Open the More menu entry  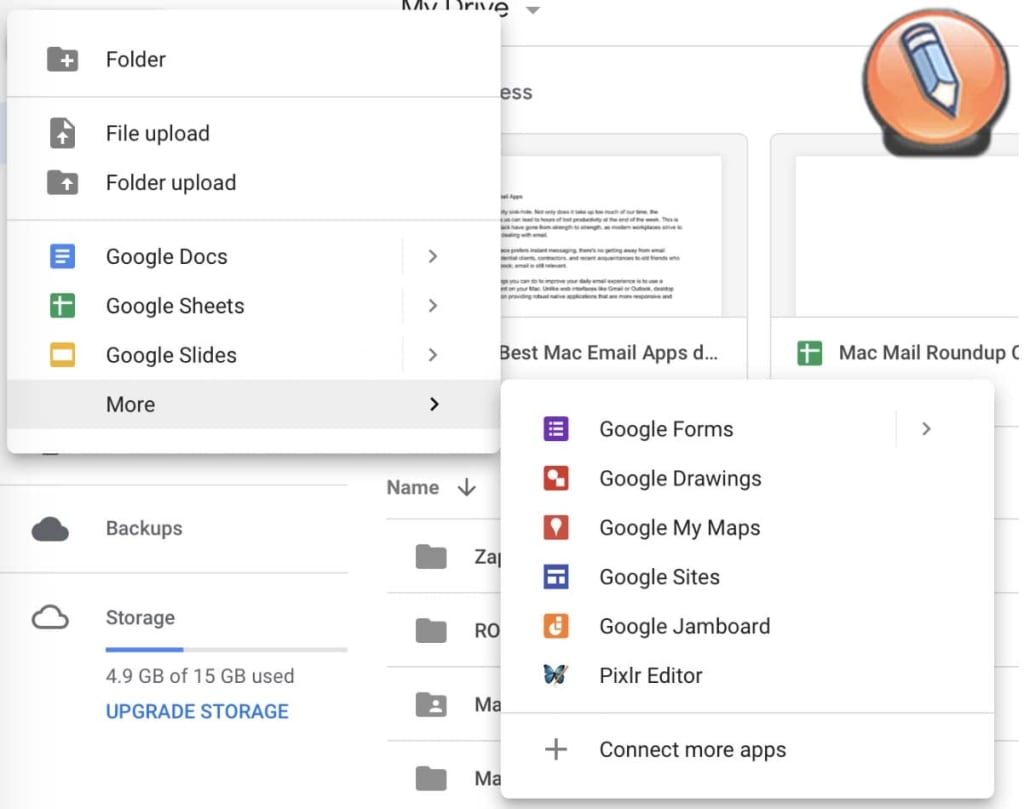tap(253, 404)
